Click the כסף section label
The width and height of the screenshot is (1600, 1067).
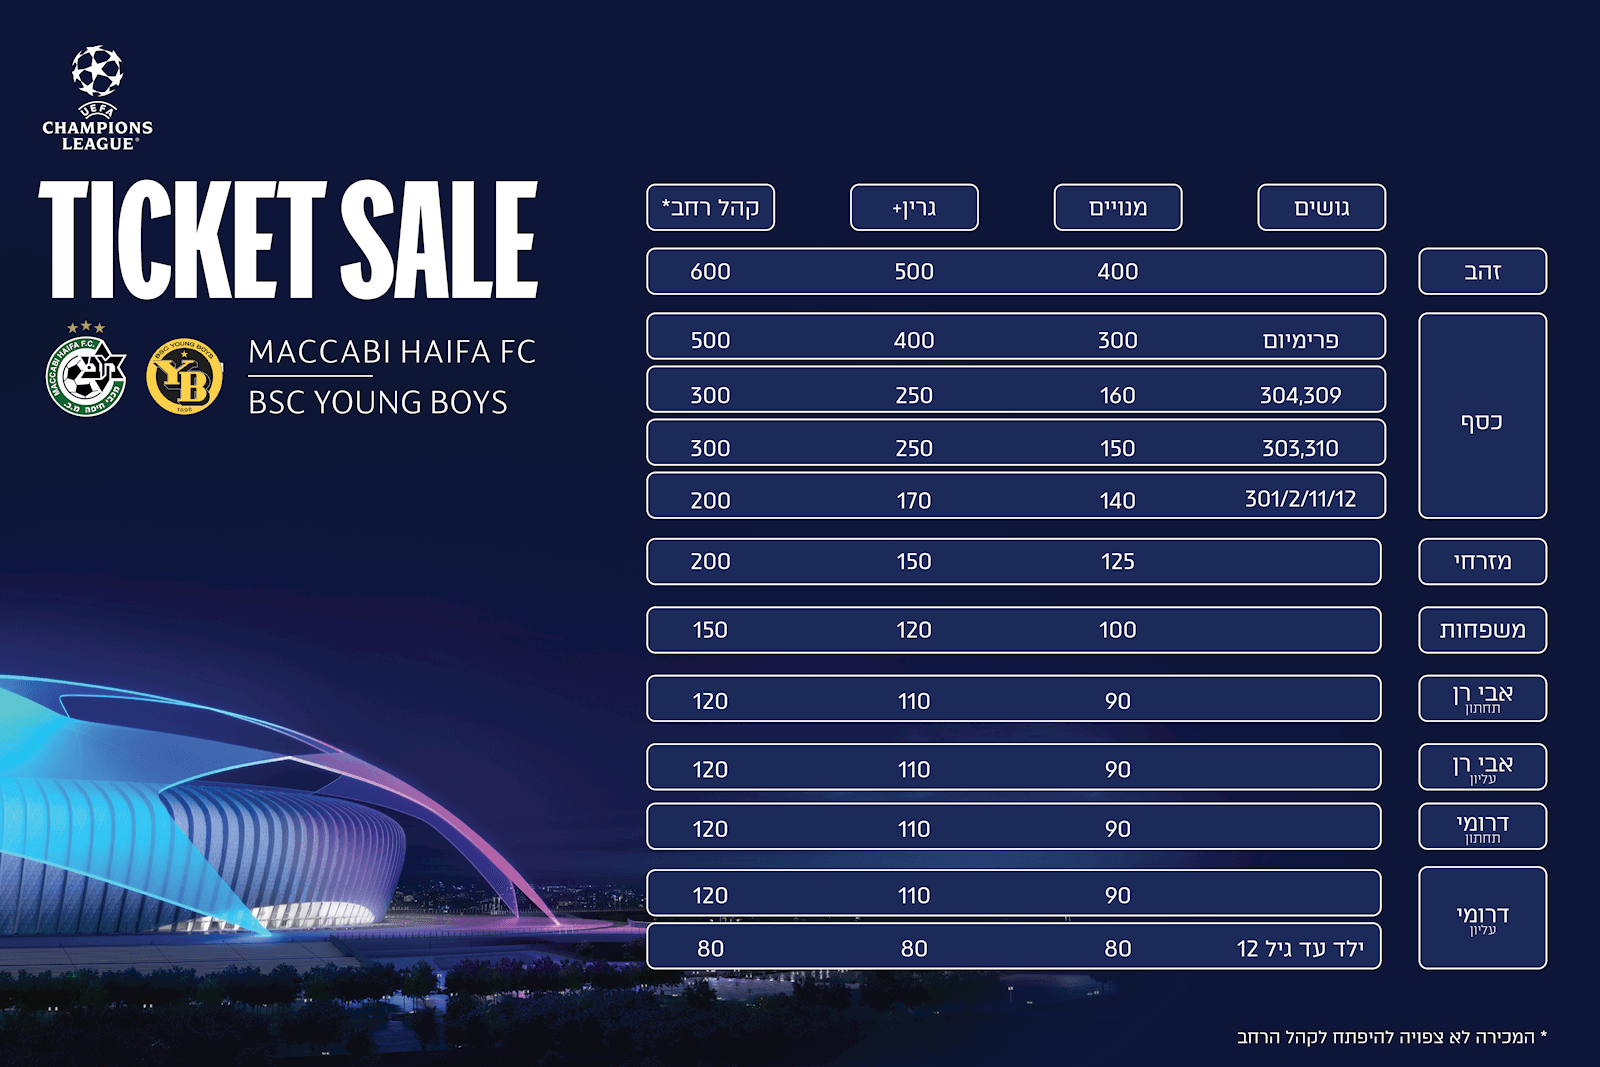coord(1482,416)
